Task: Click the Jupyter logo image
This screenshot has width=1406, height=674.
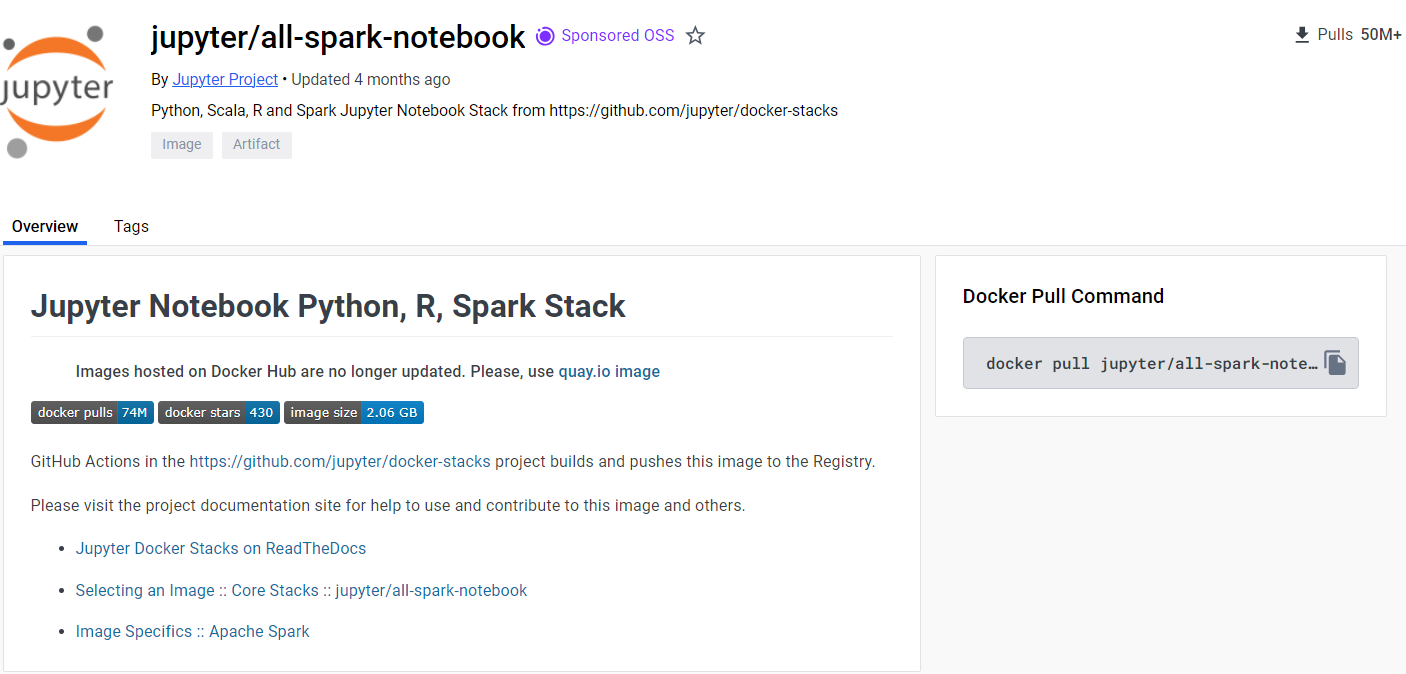Action: tap(57, 92)
